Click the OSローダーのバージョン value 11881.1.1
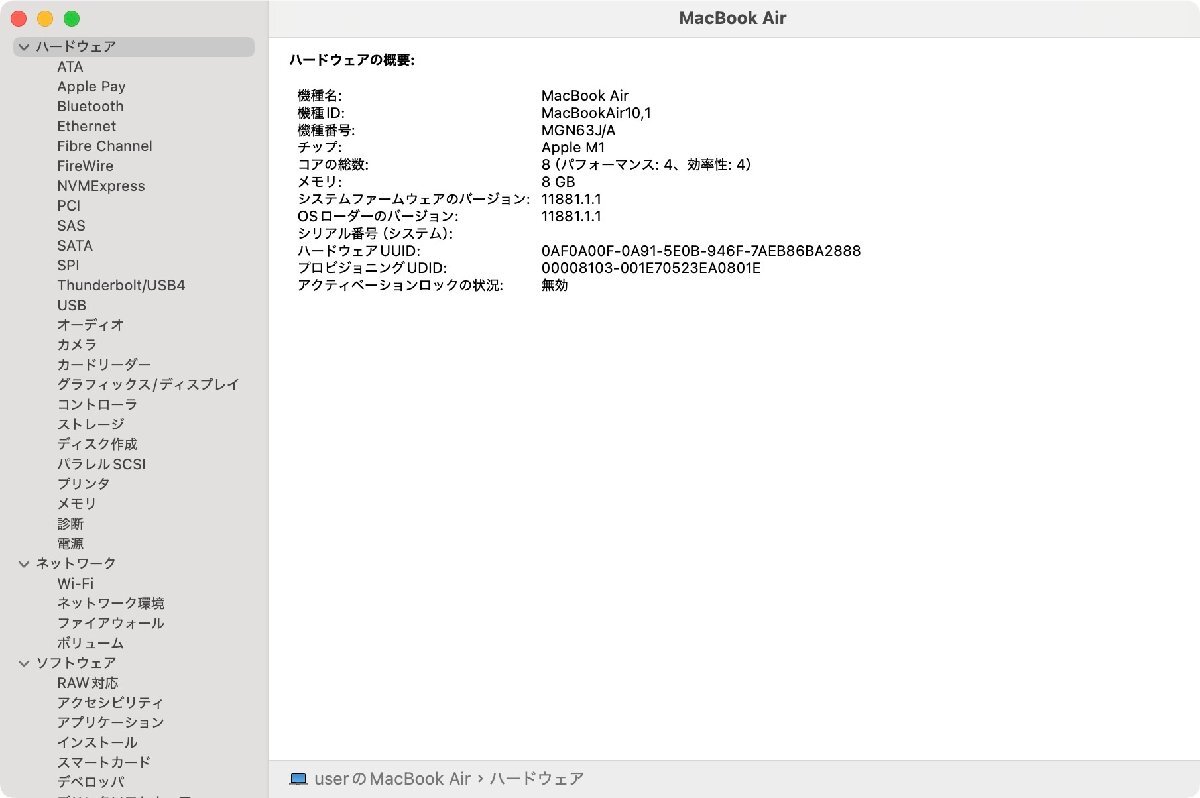 point(571,216)
